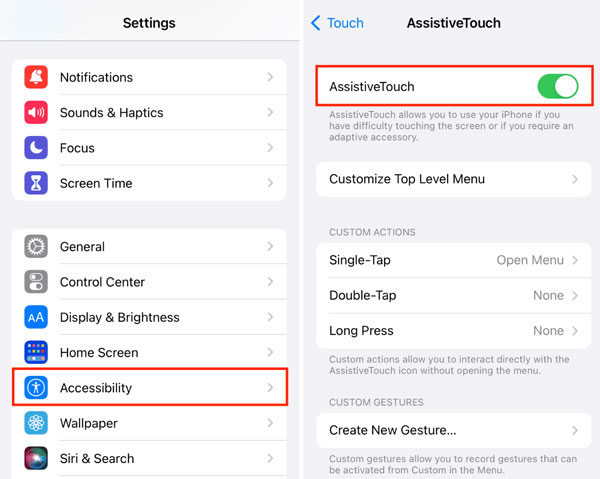
Task: Open Siri & Search settings
Action: (x=150, y=458)
